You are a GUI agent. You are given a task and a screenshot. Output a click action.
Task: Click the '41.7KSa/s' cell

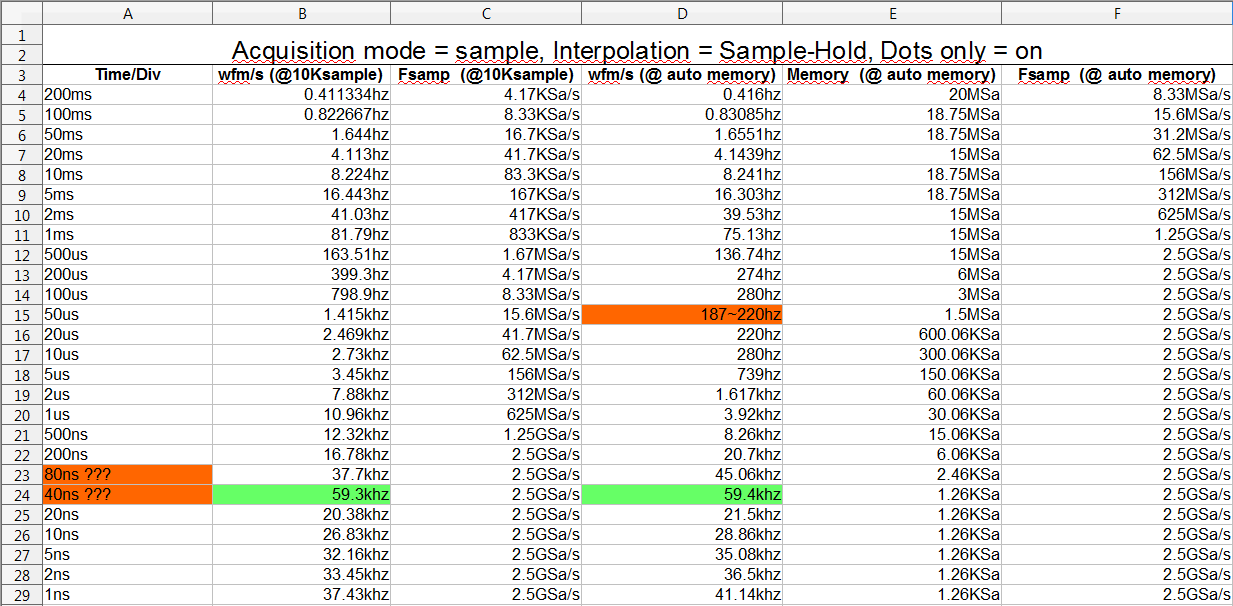click(x=486, y=154)
